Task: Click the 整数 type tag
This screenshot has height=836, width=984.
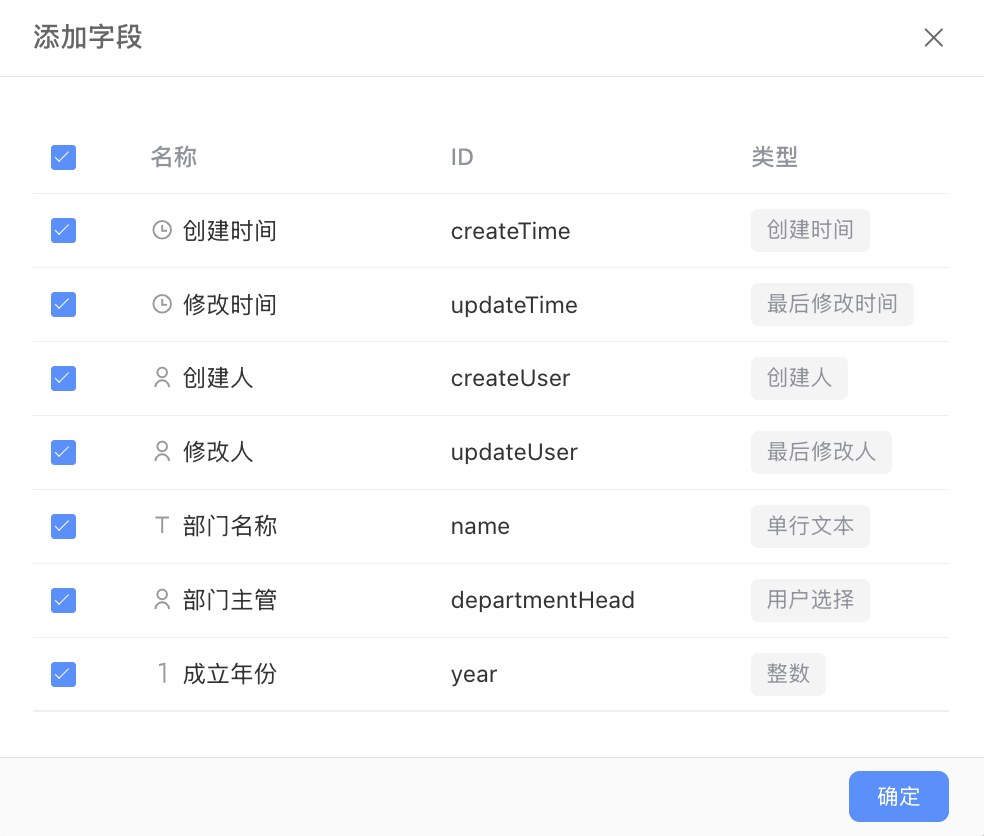Action: click(788, 674)
